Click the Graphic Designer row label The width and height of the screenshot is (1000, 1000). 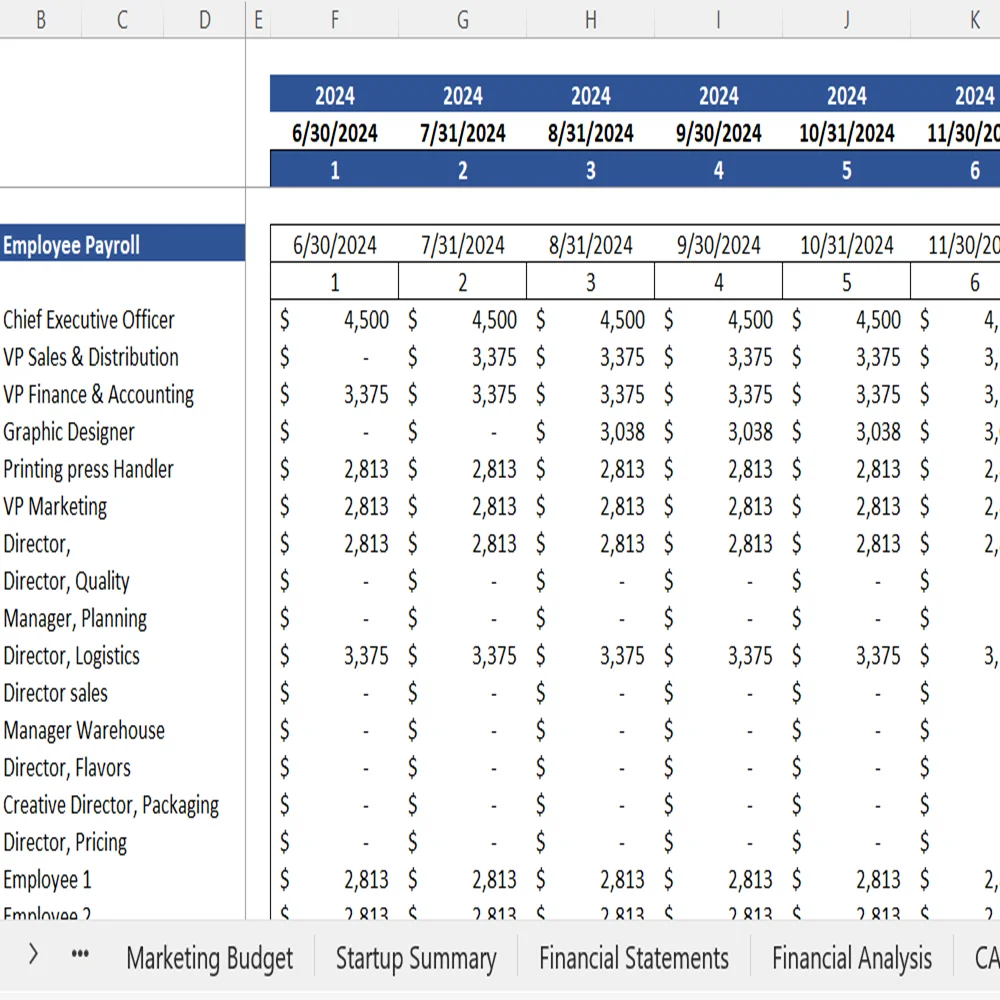(x=68, y=432)
